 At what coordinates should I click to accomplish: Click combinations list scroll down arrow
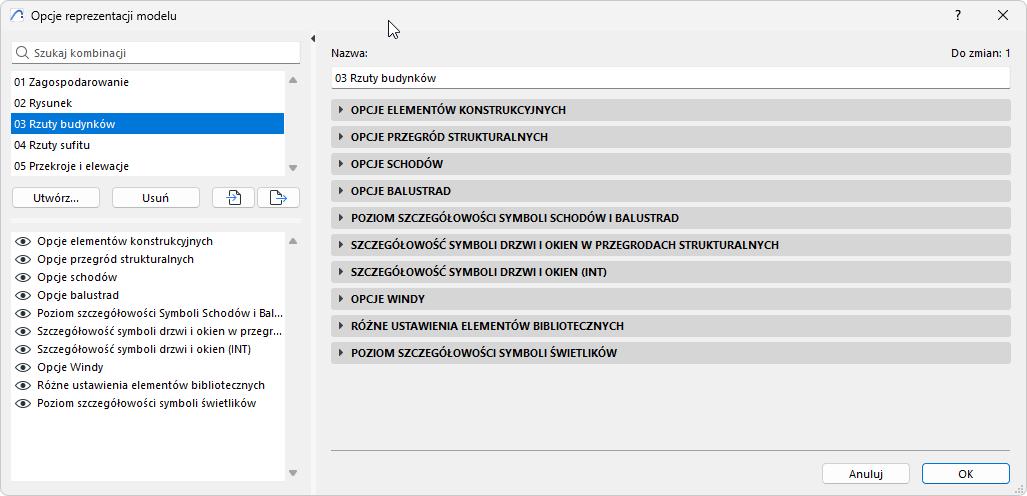(293, 167)
